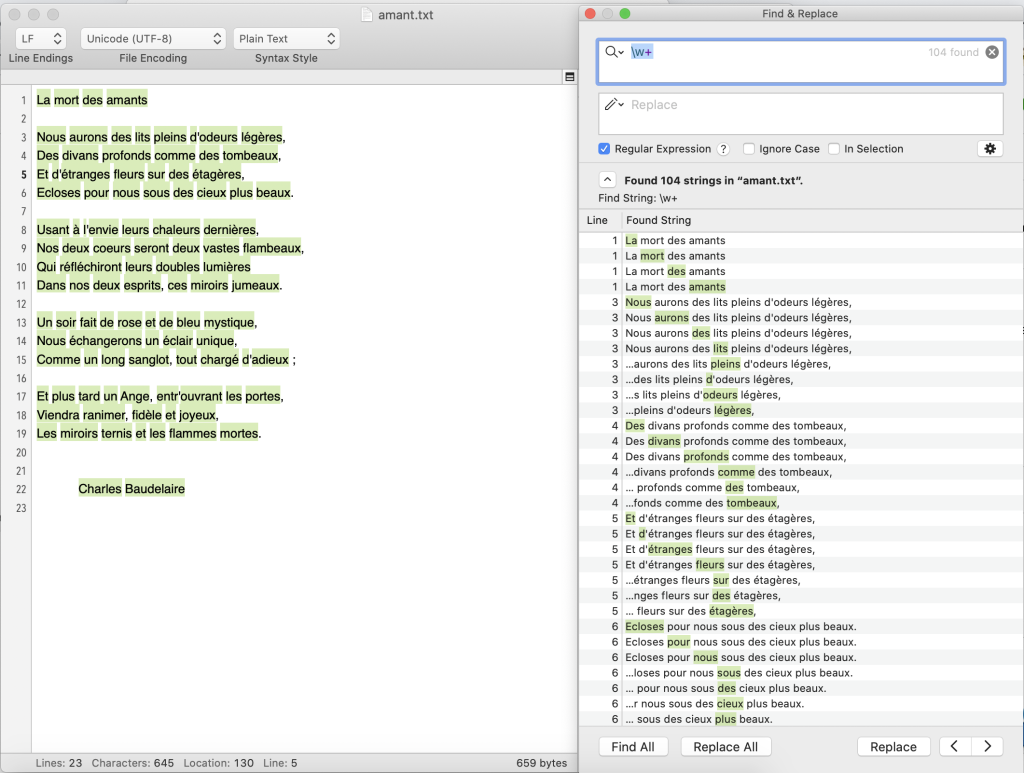Enable the Ignore Case checkbox
The width and height of the screenshot is (1024, 773).
748,149
